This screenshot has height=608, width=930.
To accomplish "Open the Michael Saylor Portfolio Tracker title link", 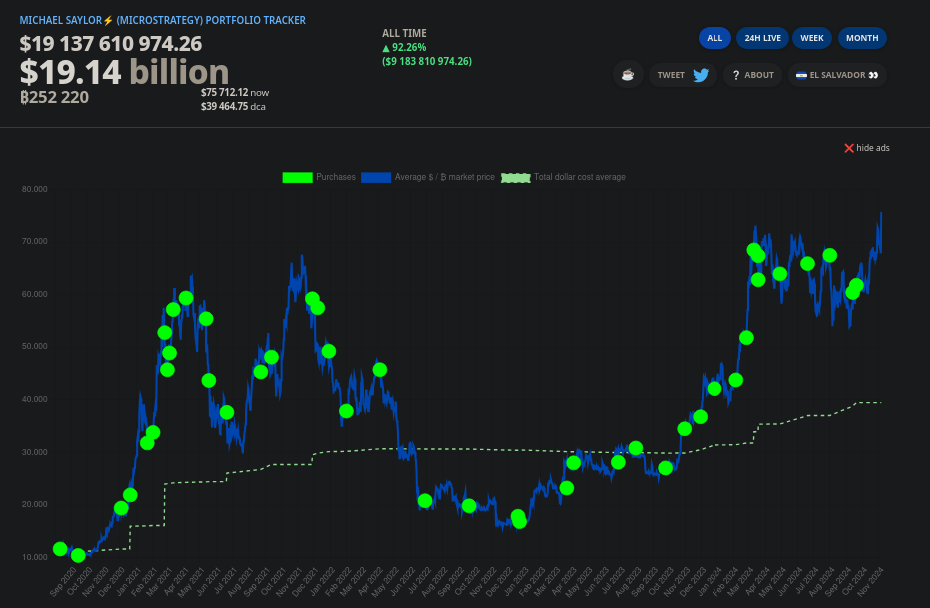I will (163, 20).
